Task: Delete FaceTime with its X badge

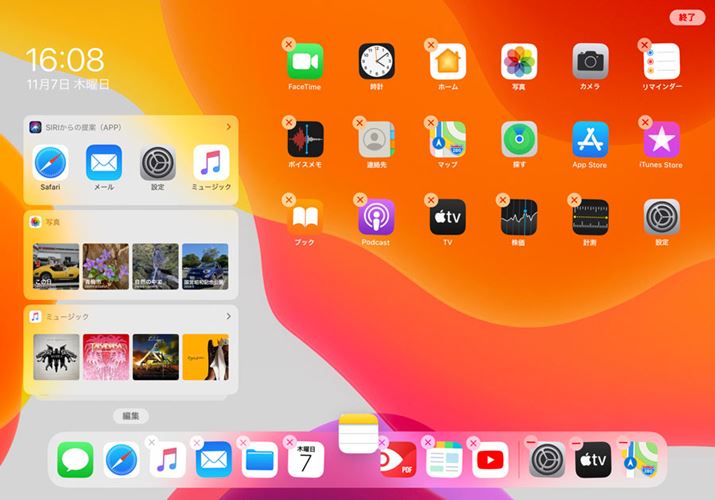Action: click(x=289, y=44)
